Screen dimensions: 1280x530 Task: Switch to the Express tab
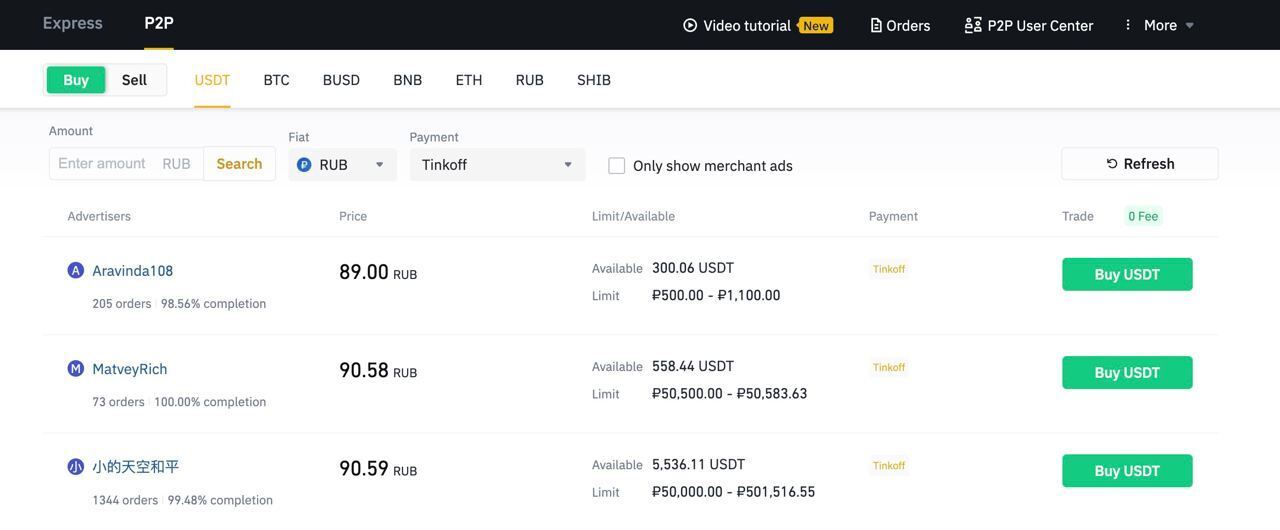72,23
